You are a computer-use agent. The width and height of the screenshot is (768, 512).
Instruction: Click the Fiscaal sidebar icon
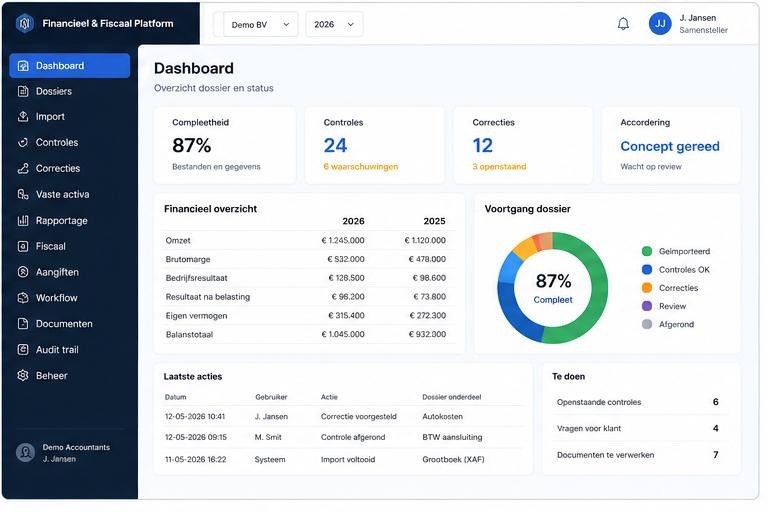23,246
